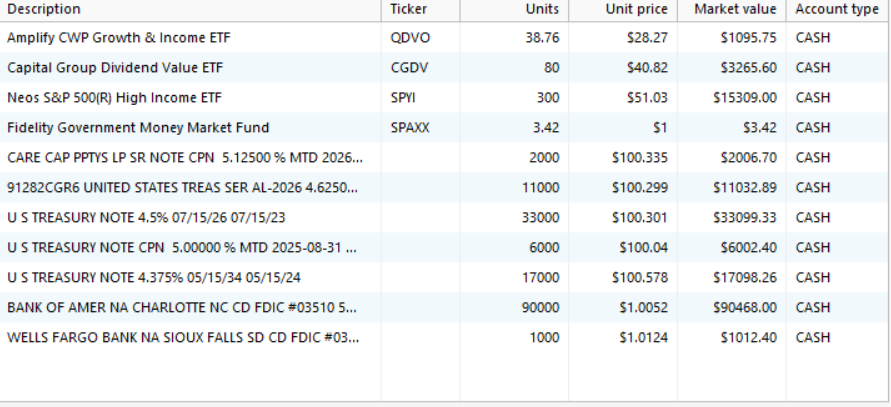The width and height of the screenshot is (891, 407).
Task: Click the $3265.60 market value
Action: (x=749, y=68)
